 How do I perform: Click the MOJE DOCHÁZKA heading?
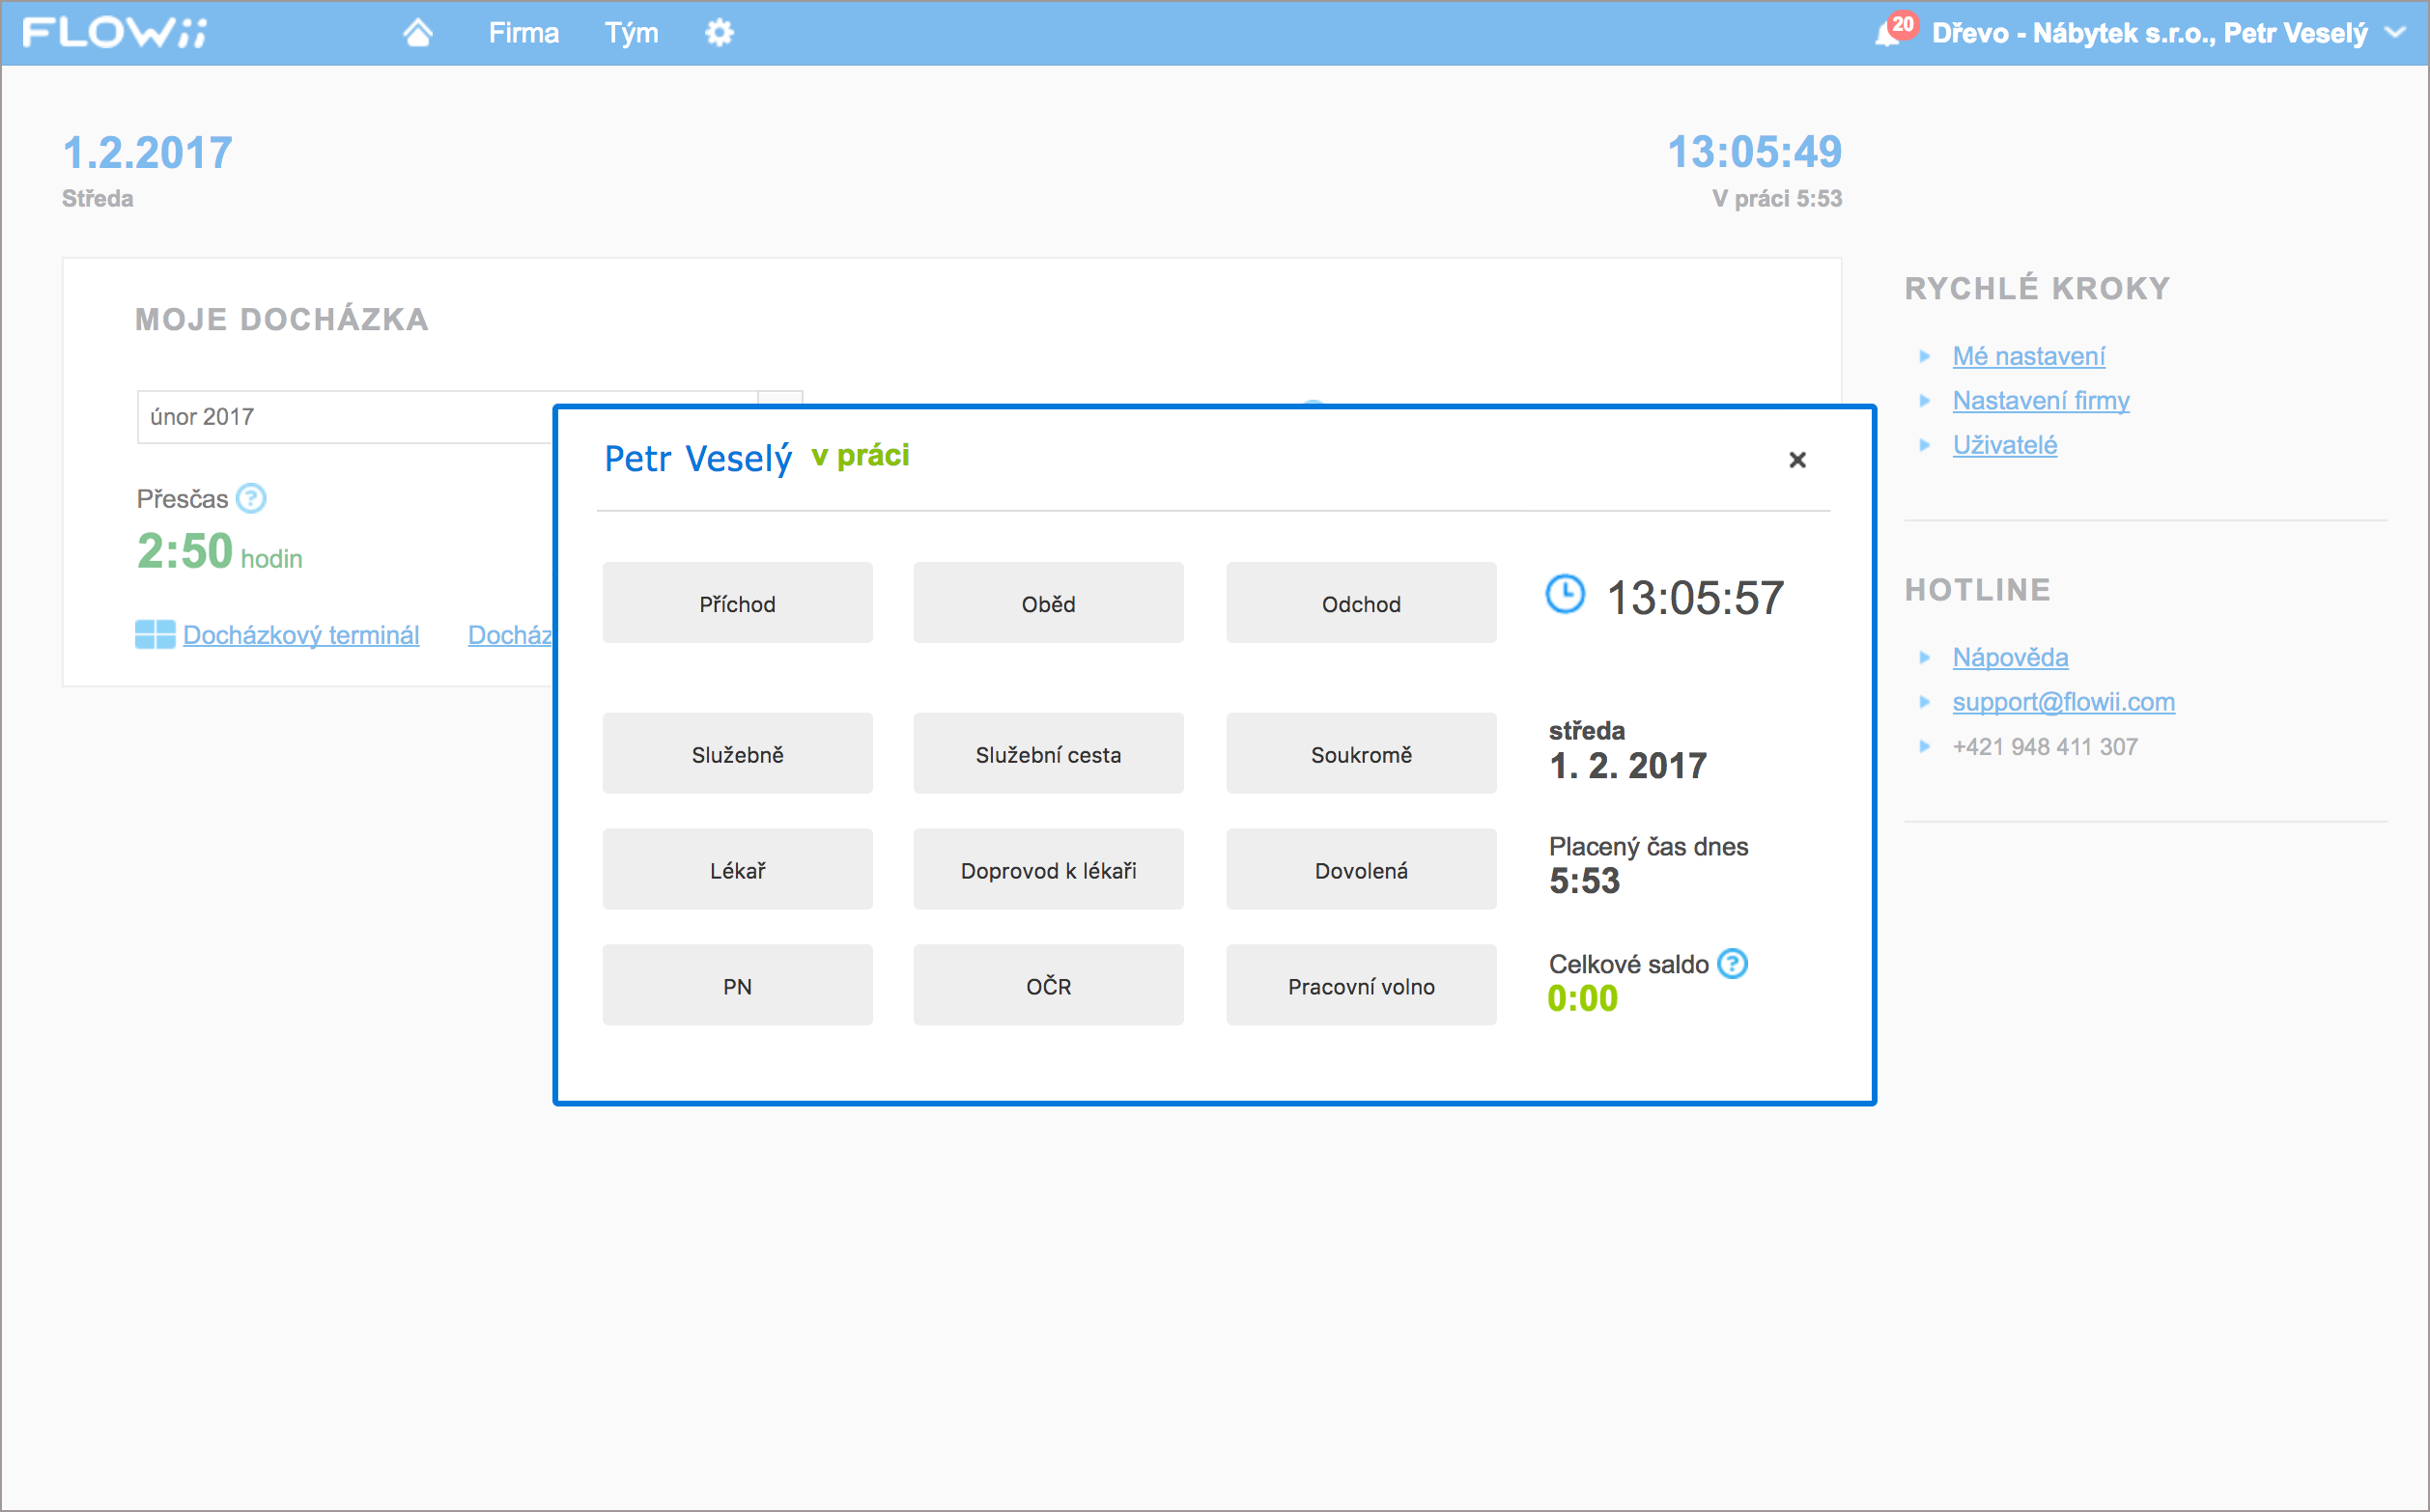coord(282,319)
